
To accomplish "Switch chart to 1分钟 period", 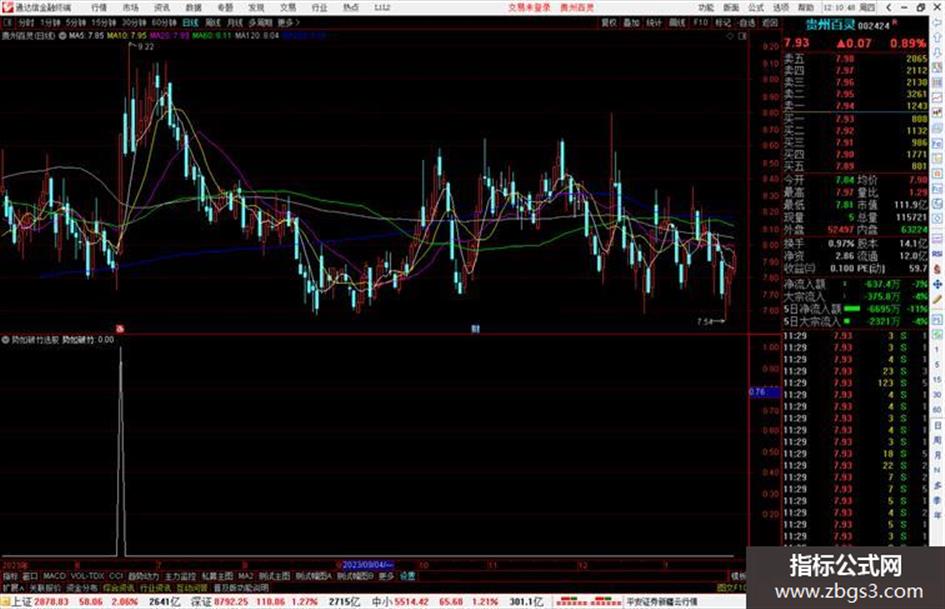I will click(50, 22).
